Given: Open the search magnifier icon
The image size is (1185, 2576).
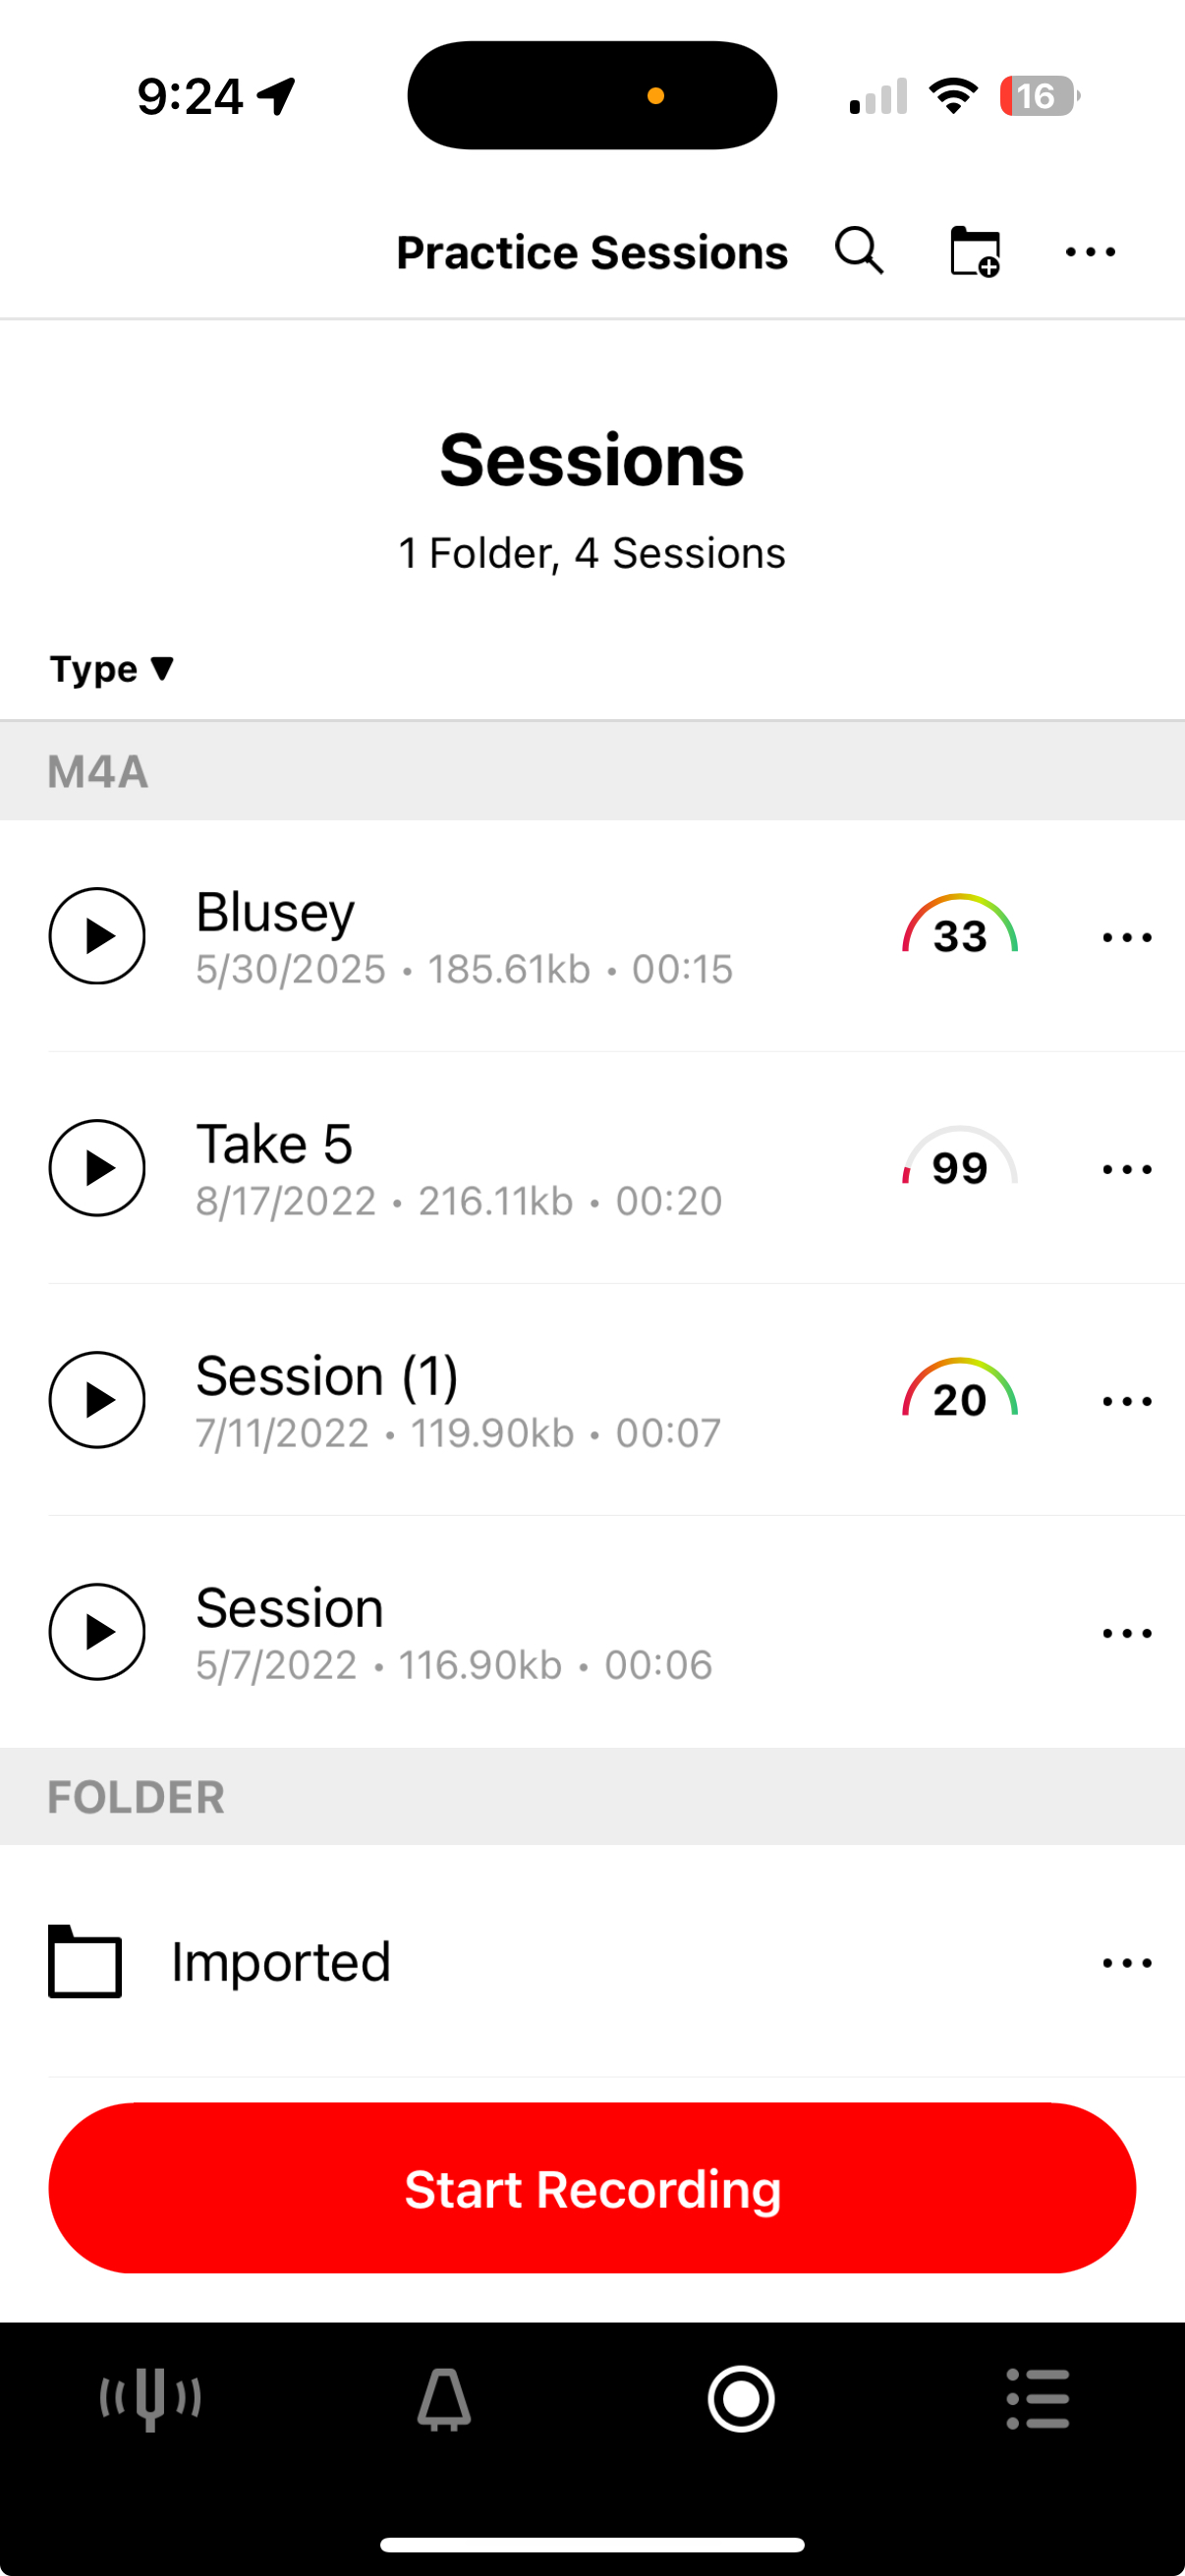Looking at the screenshot, I should 859,251.
